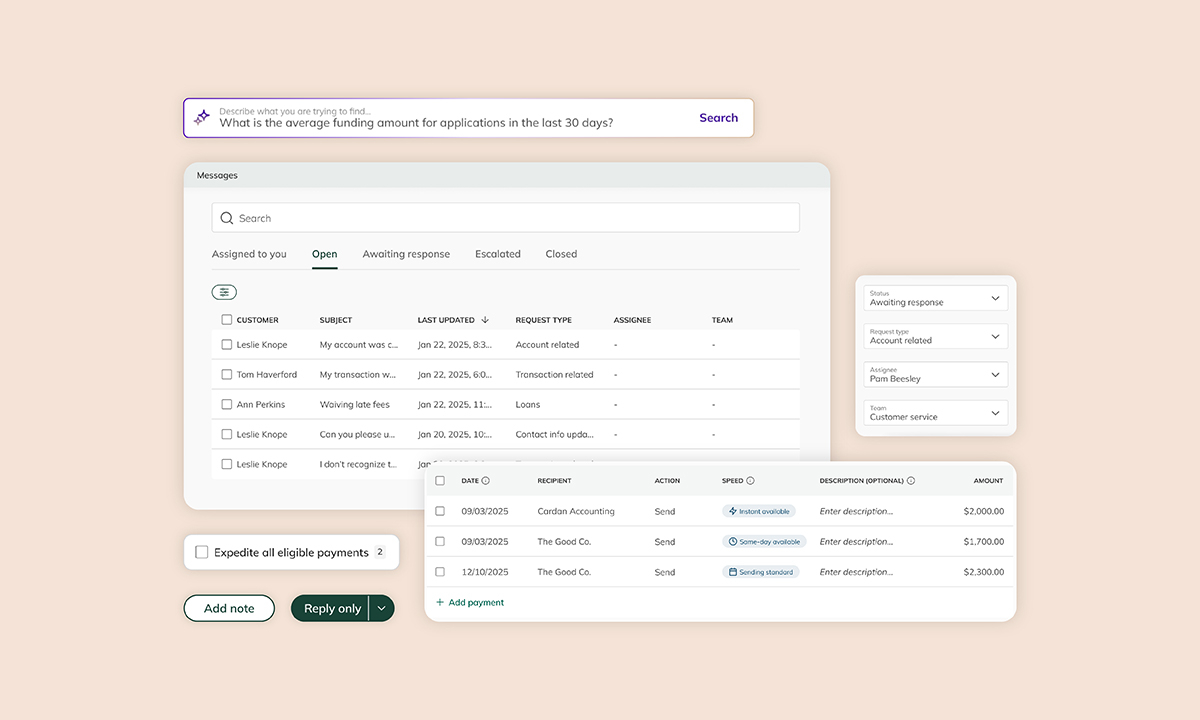Switch to the Escalated tab

pos(498,254)
